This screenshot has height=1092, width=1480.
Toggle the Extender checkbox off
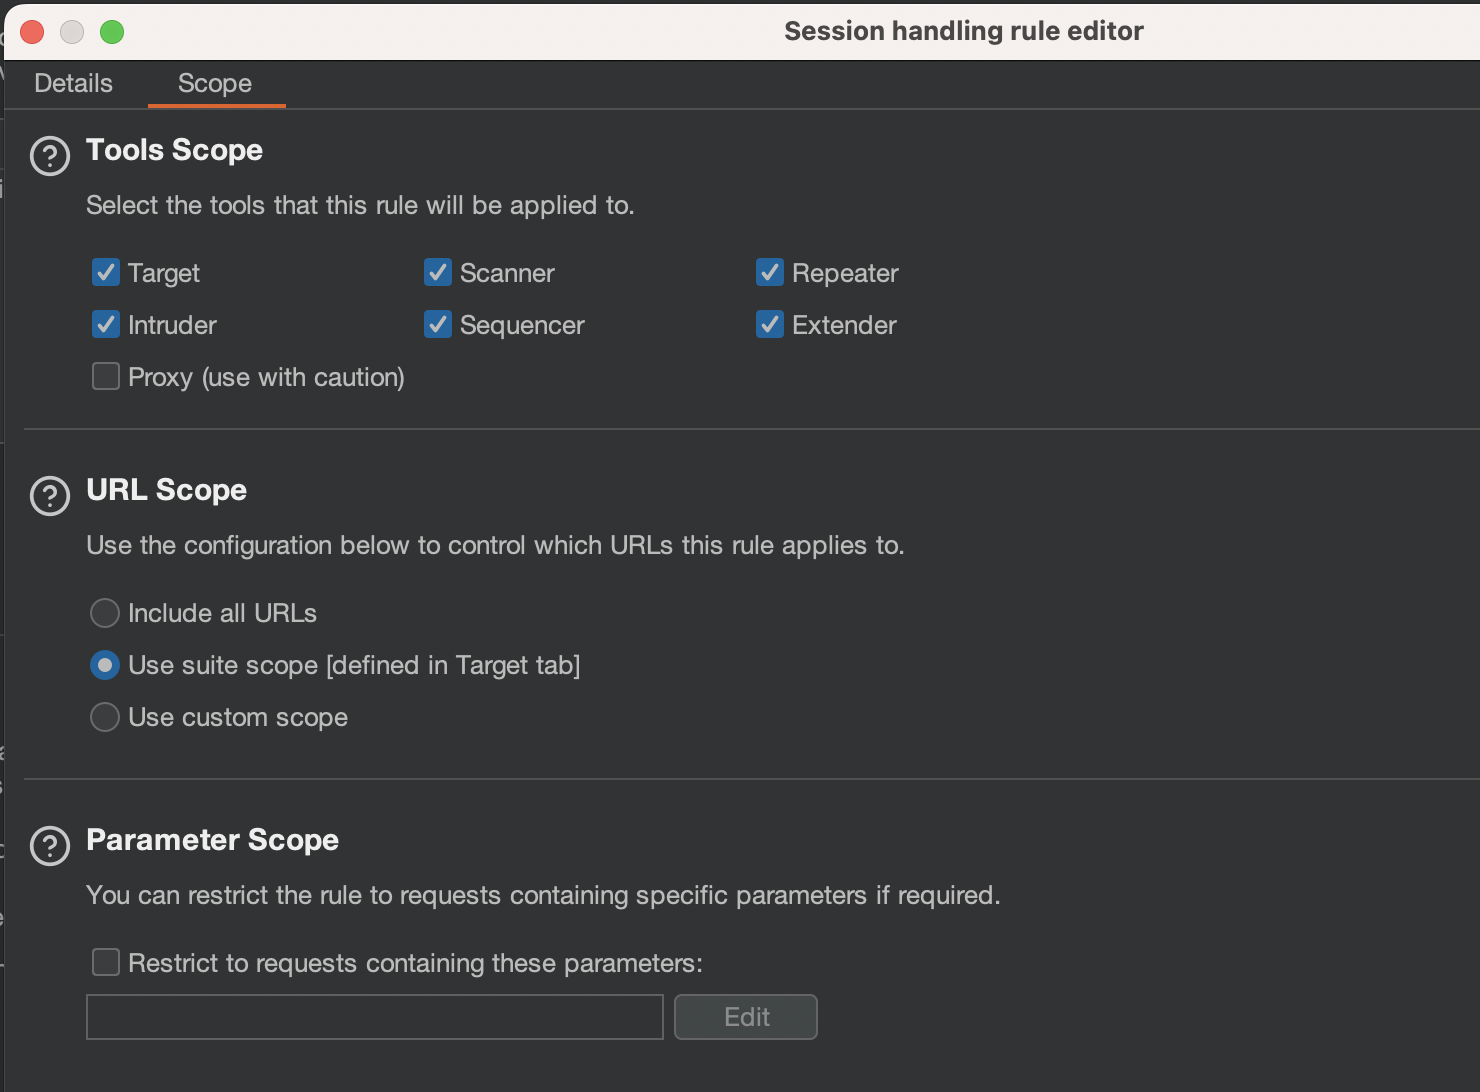770,324
